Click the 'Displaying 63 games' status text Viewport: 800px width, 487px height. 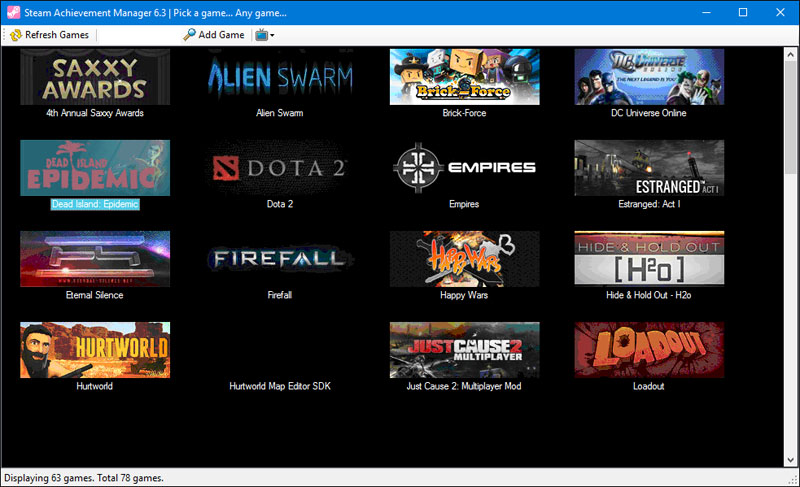click(x=84, y=478)
